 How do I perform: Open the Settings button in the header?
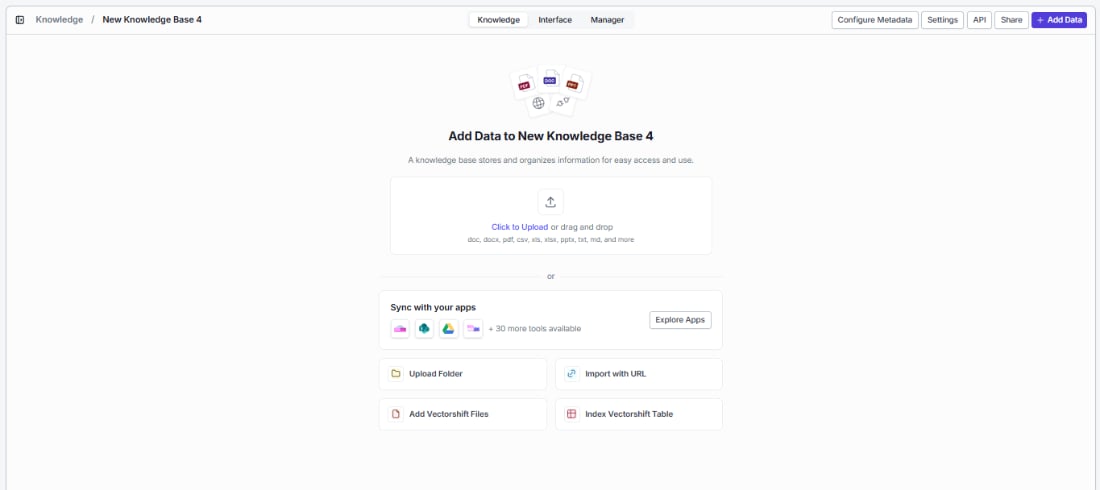(x=942, y=20)
